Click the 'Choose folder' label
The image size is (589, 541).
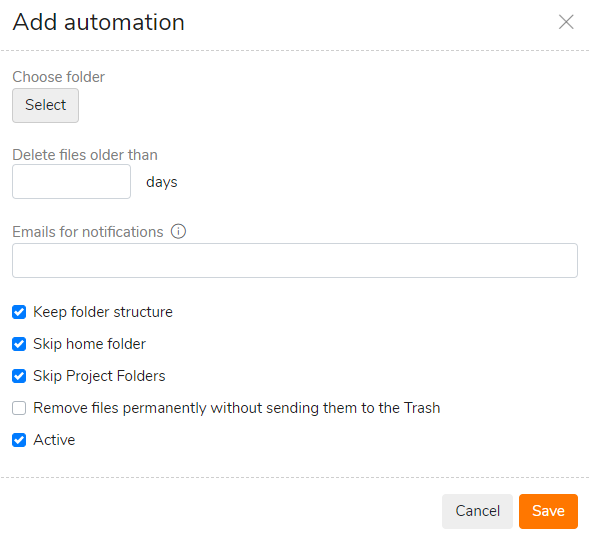(x=59, y=77)
